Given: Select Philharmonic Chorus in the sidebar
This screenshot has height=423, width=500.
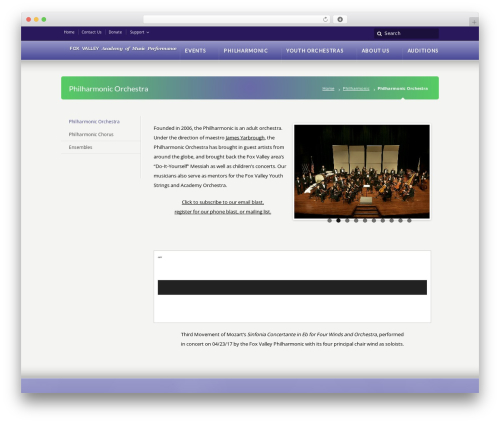Looking at the screenshot, I should [x=91, y=134].
